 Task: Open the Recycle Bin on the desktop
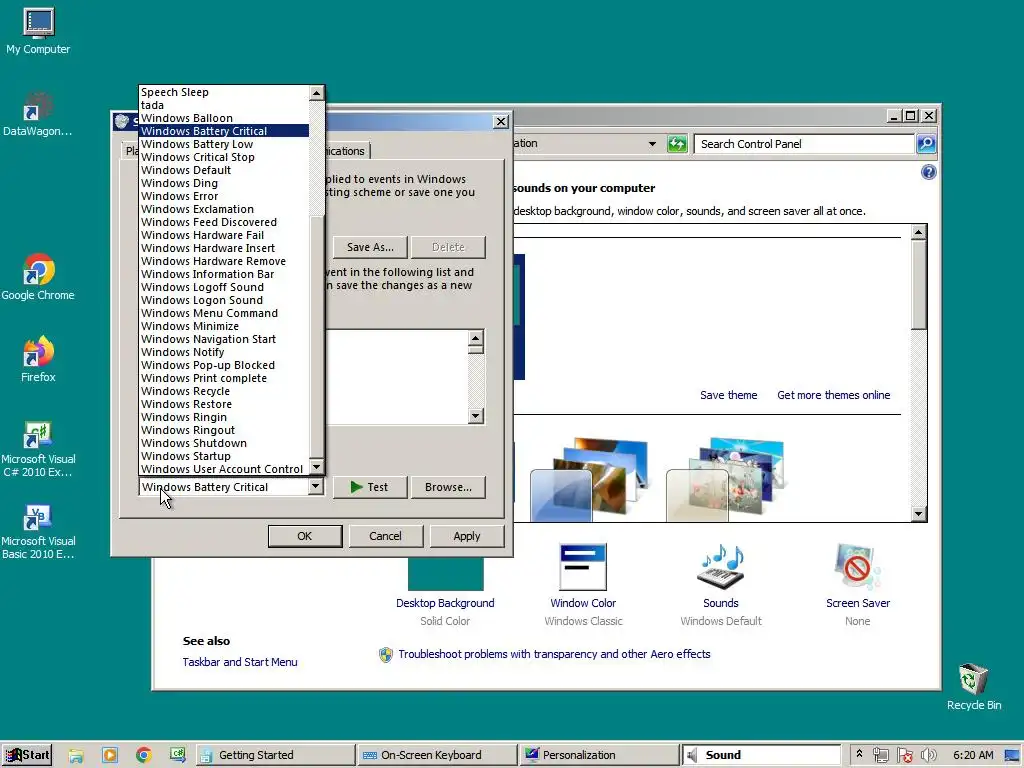click(x=973, y=686)
